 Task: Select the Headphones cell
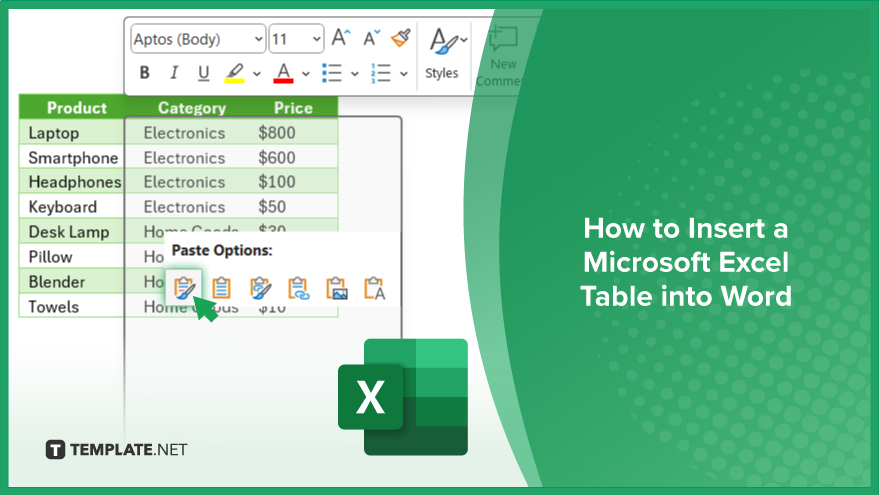[72, 182]
